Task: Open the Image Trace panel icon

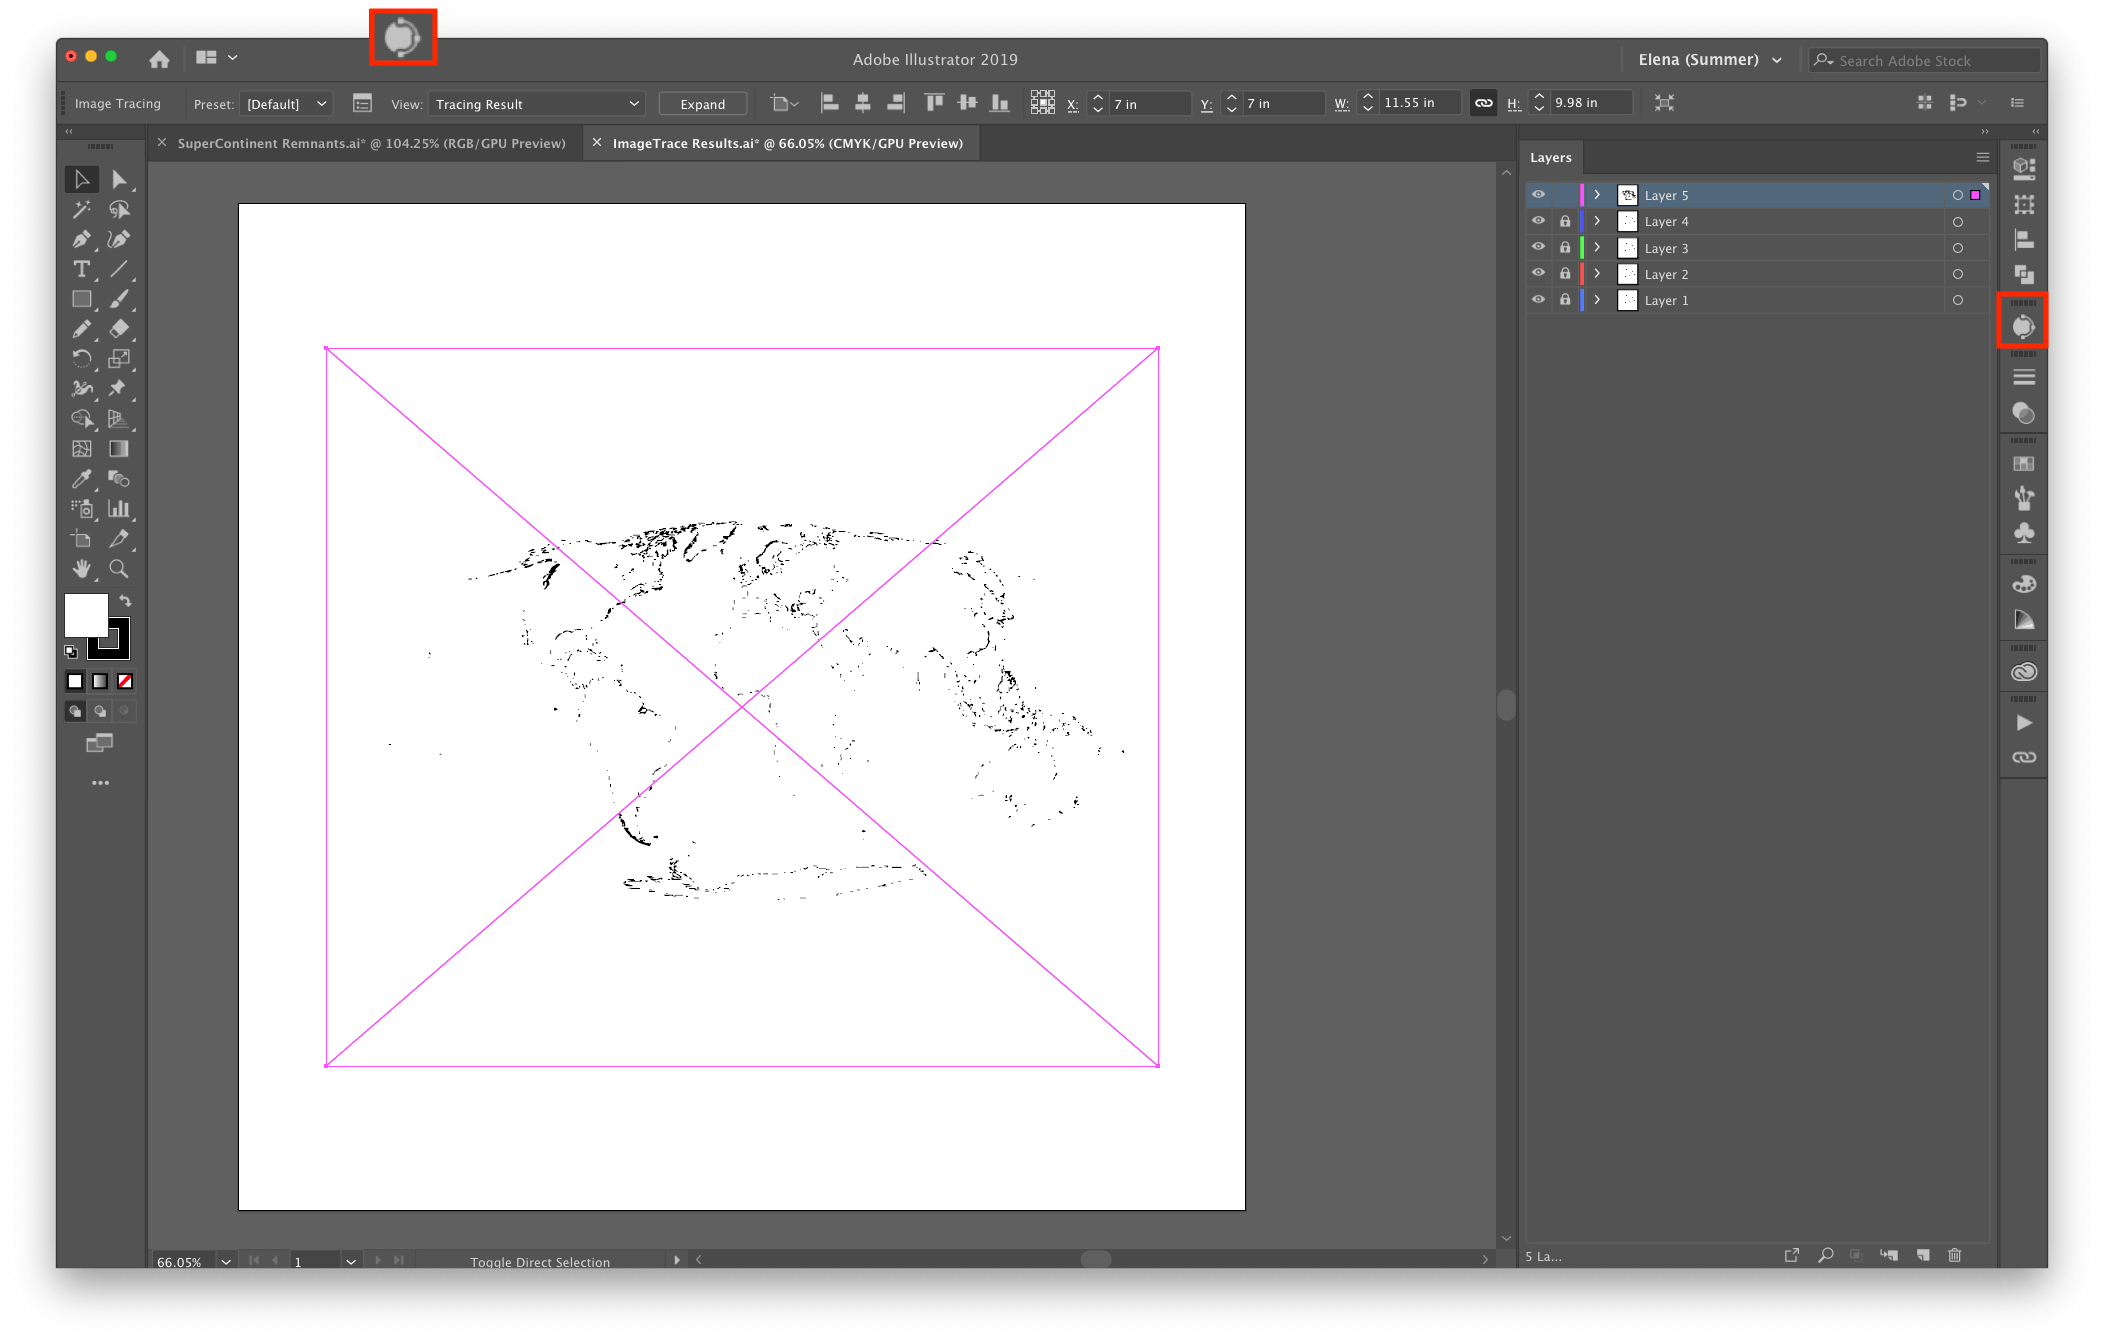Action: [2023, 326]
